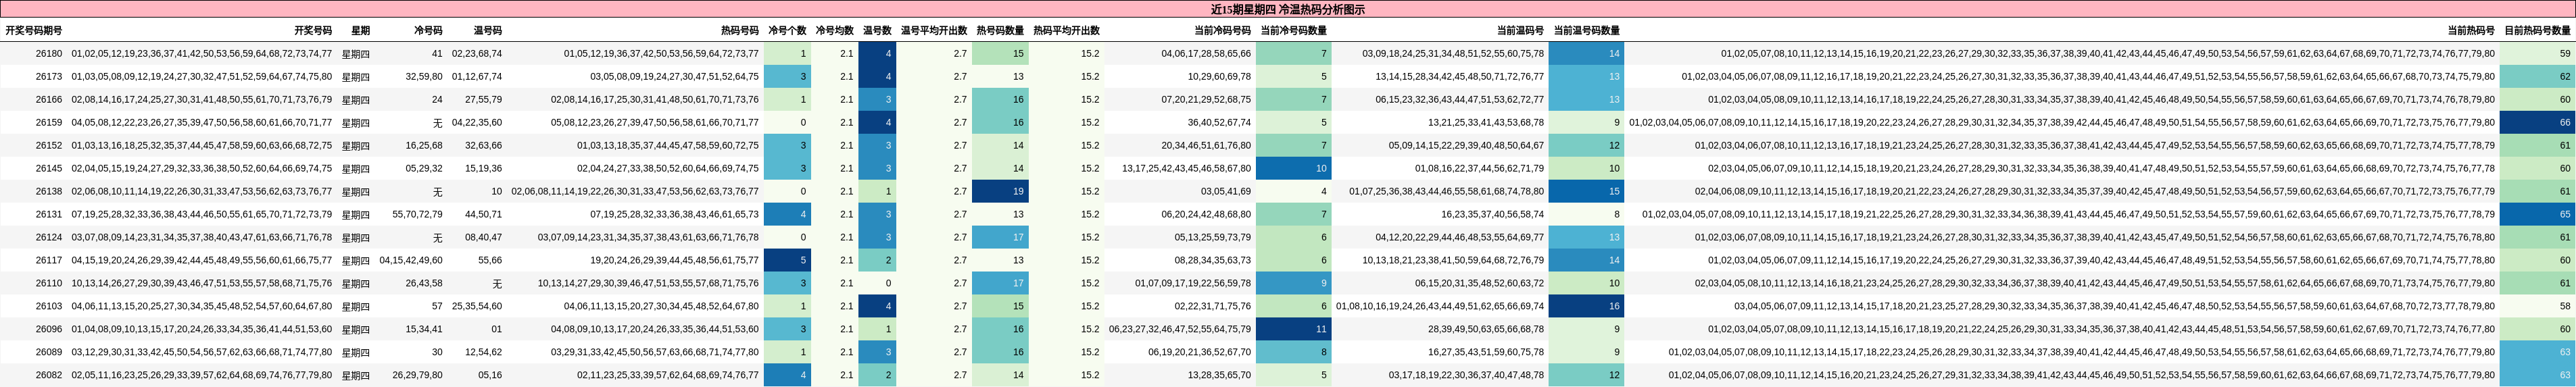
Task: Click the 温号码 column header
Action: [488, 31]
